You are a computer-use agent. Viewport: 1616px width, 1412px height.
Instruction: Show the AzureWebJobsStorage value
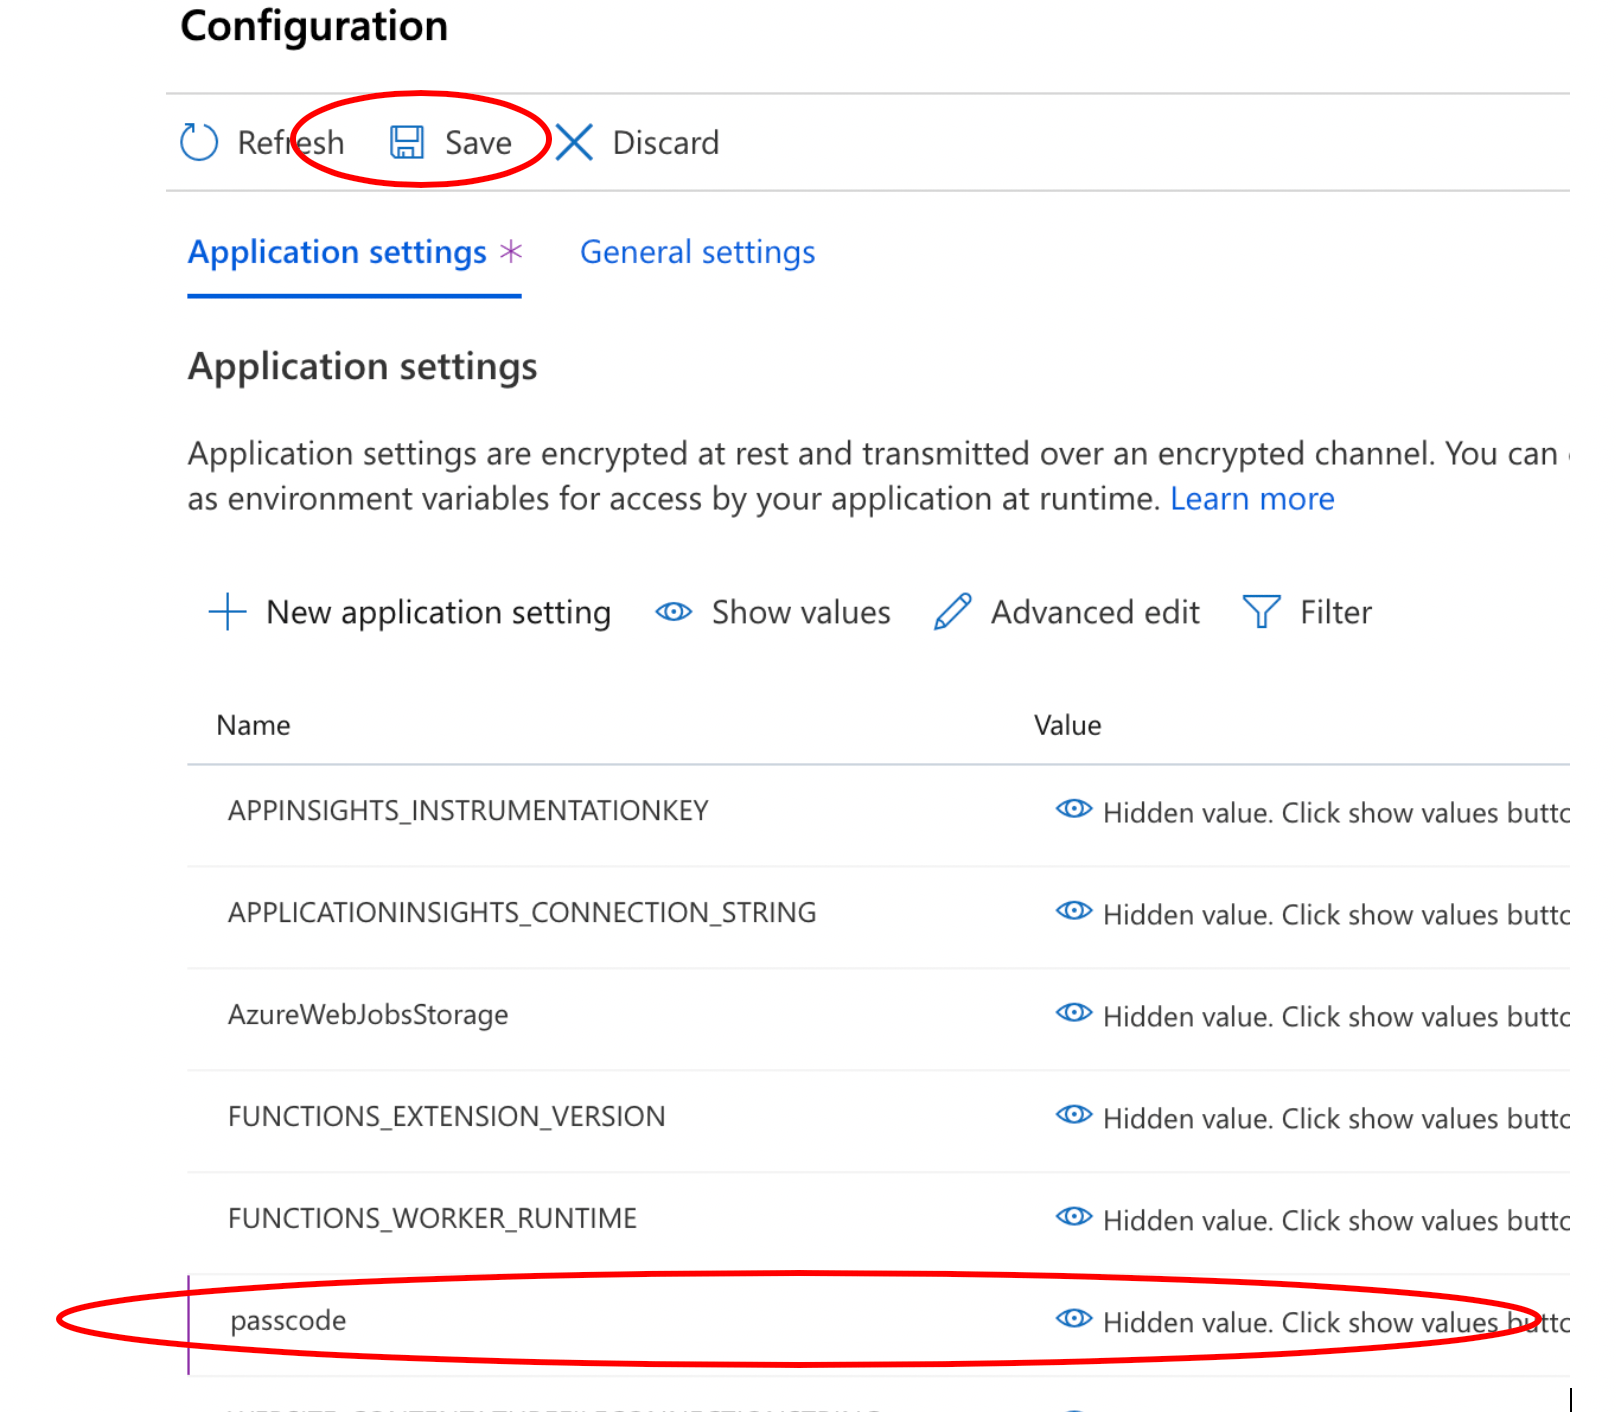pos(1073,1013)
